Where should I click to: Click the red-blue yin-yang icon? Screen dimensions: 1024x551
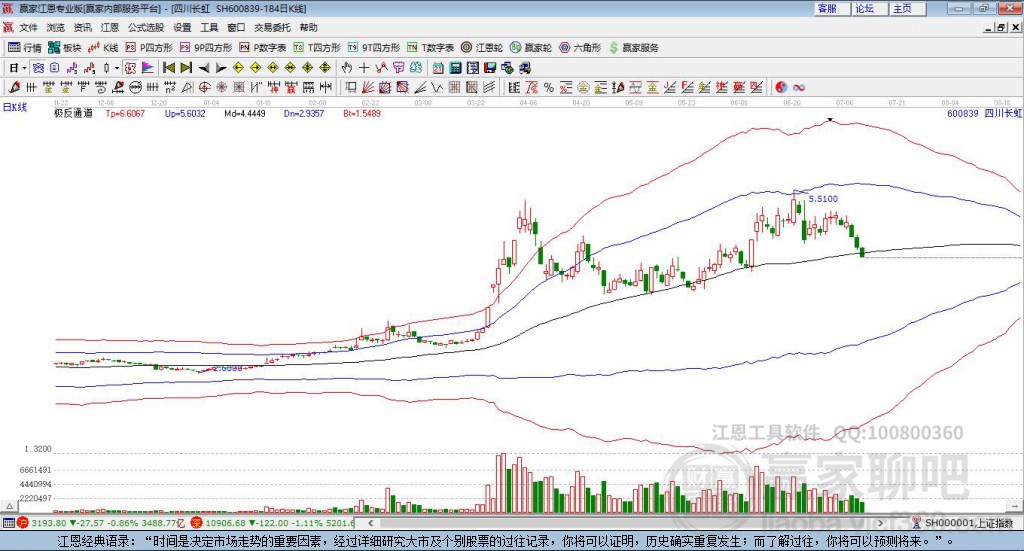pos(781,87)
